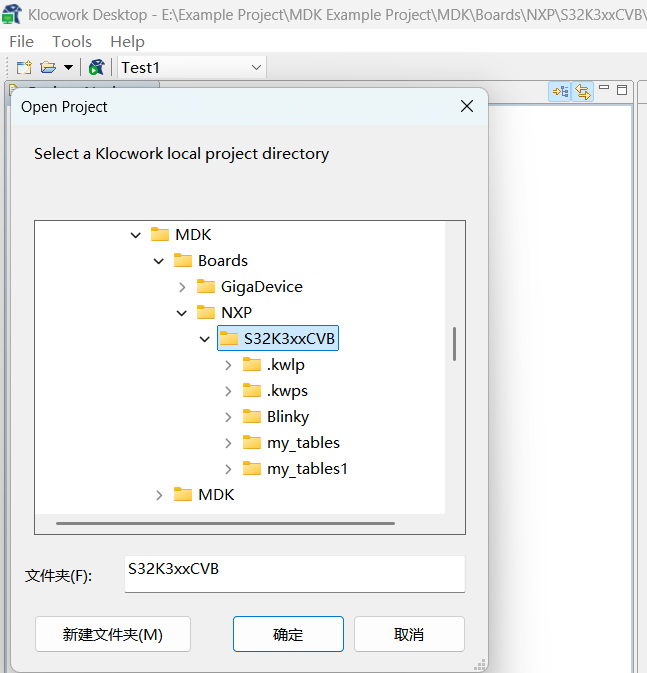
Task: Select the lower MDK folder under Boards level
Action: point(204,495)
